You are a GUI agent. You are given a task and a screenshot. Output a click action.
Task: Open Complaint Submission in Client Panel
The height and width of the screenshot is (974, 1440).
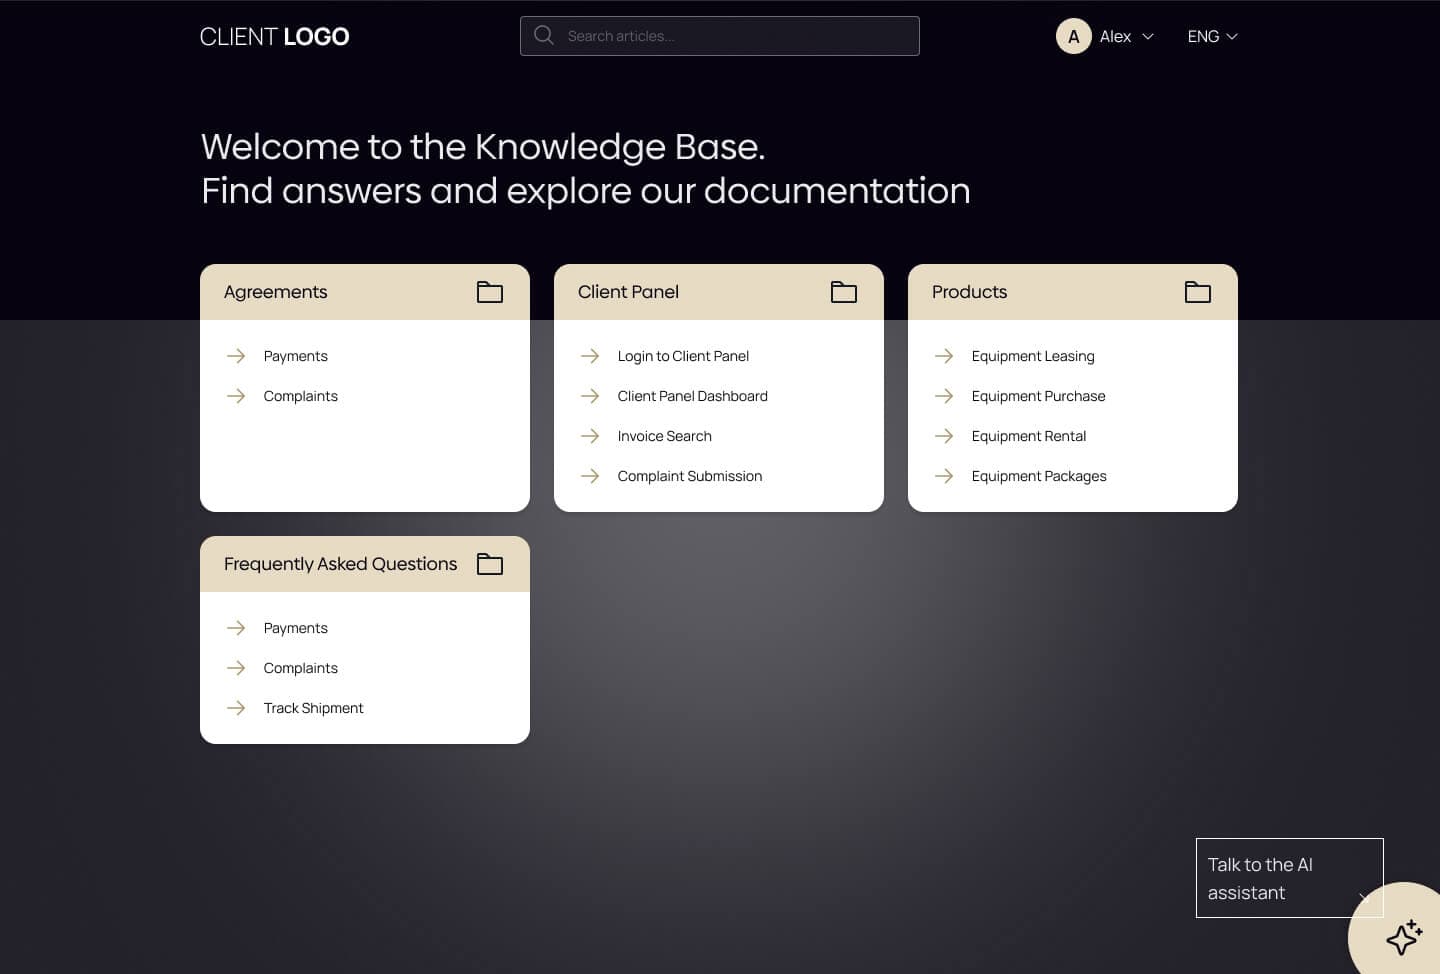click(689, 476)
